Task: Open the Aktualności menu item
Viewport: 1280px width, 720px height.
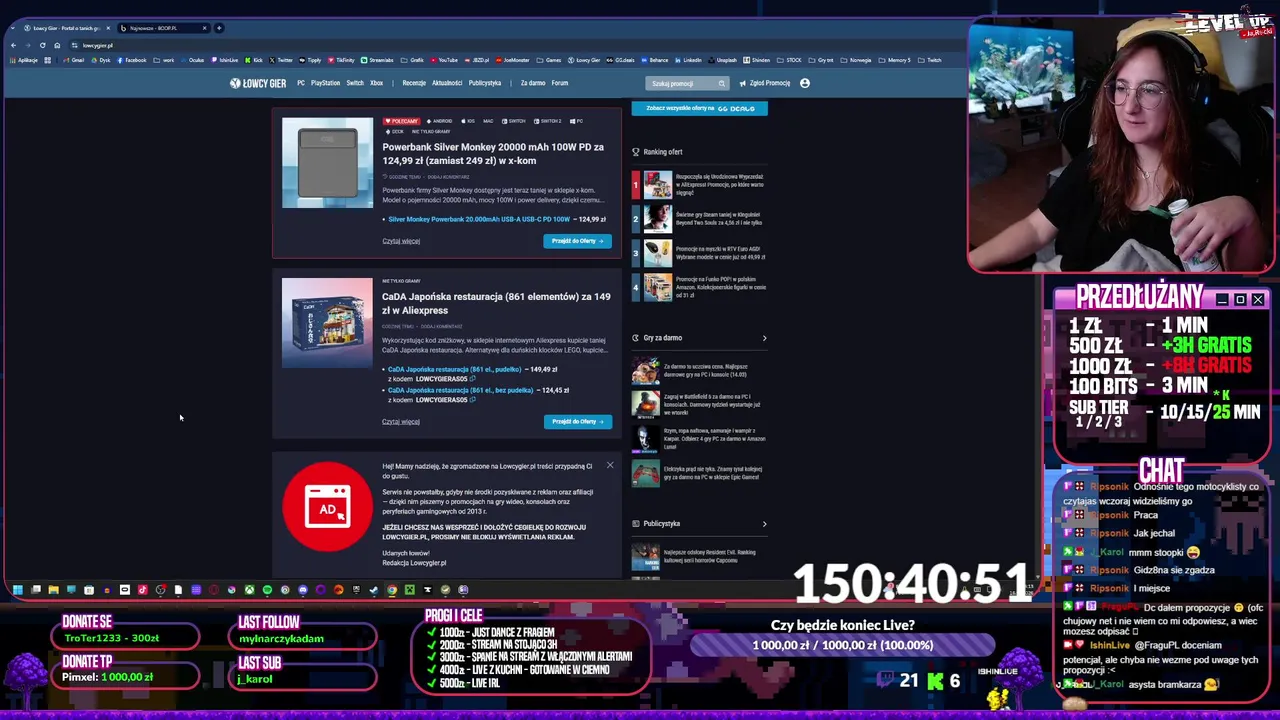Action: pos(447,83)
